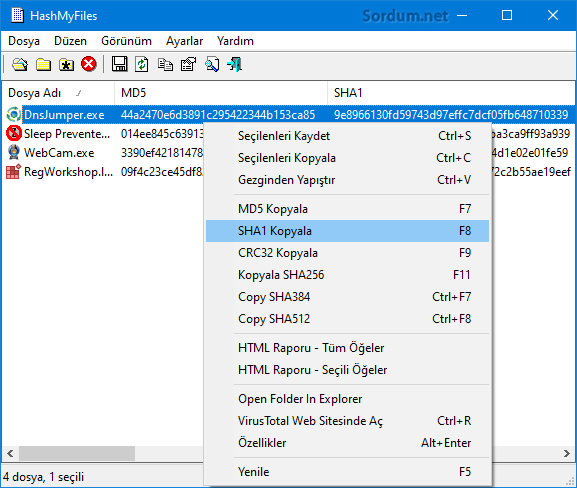The width and height of the screenshot is (577, 488).
Task: Click the Properties toolbar icon
Action: coord(188,64)
